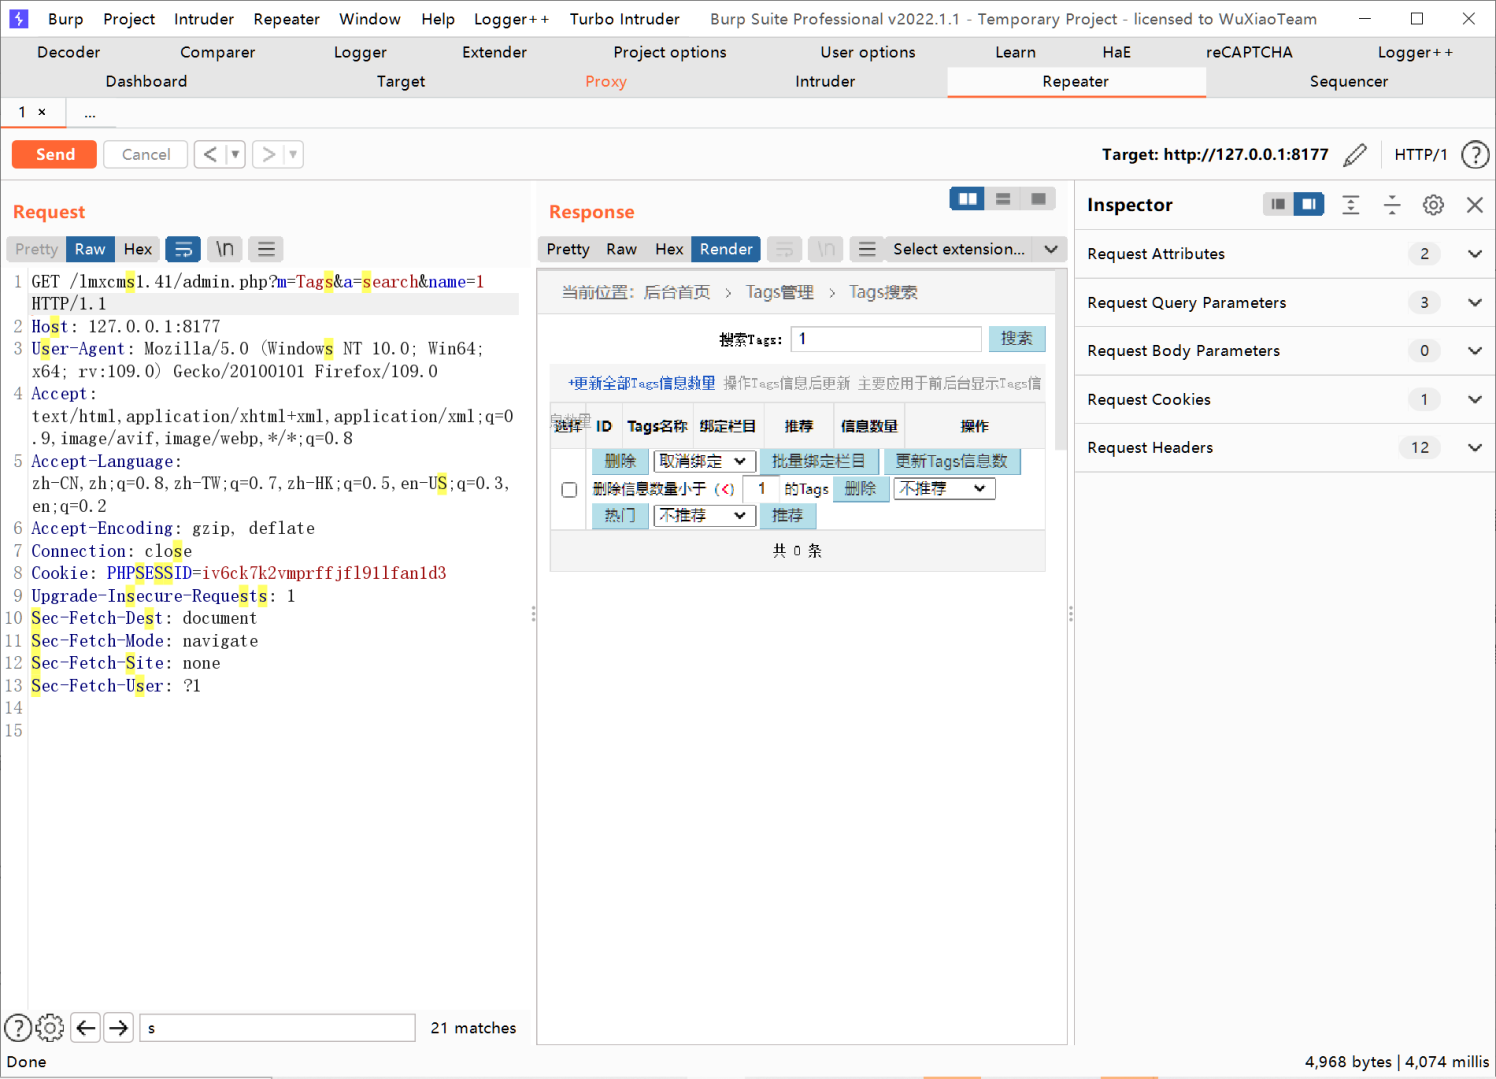1496x1079 pixels.
Task: Go to next search match arrow
Action: coord(119,1028)
